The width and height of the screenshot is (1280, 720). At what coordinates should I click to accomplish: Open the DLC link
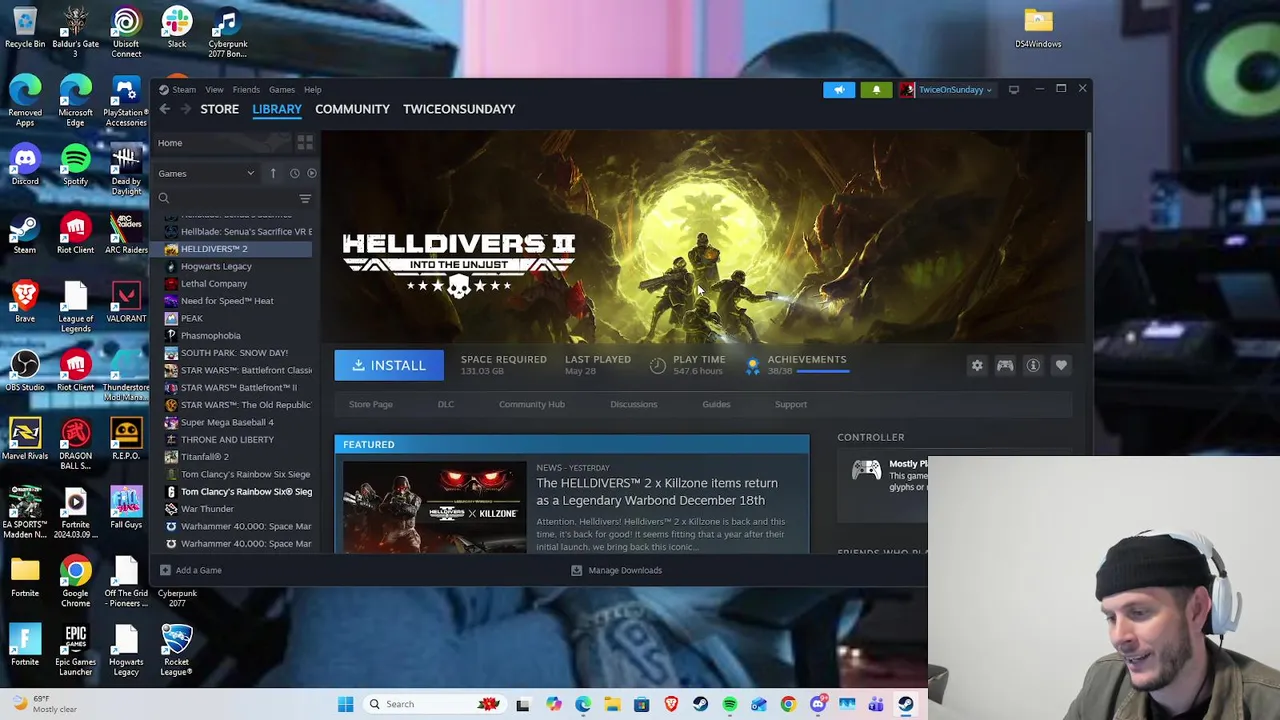(x=446, y=404)
